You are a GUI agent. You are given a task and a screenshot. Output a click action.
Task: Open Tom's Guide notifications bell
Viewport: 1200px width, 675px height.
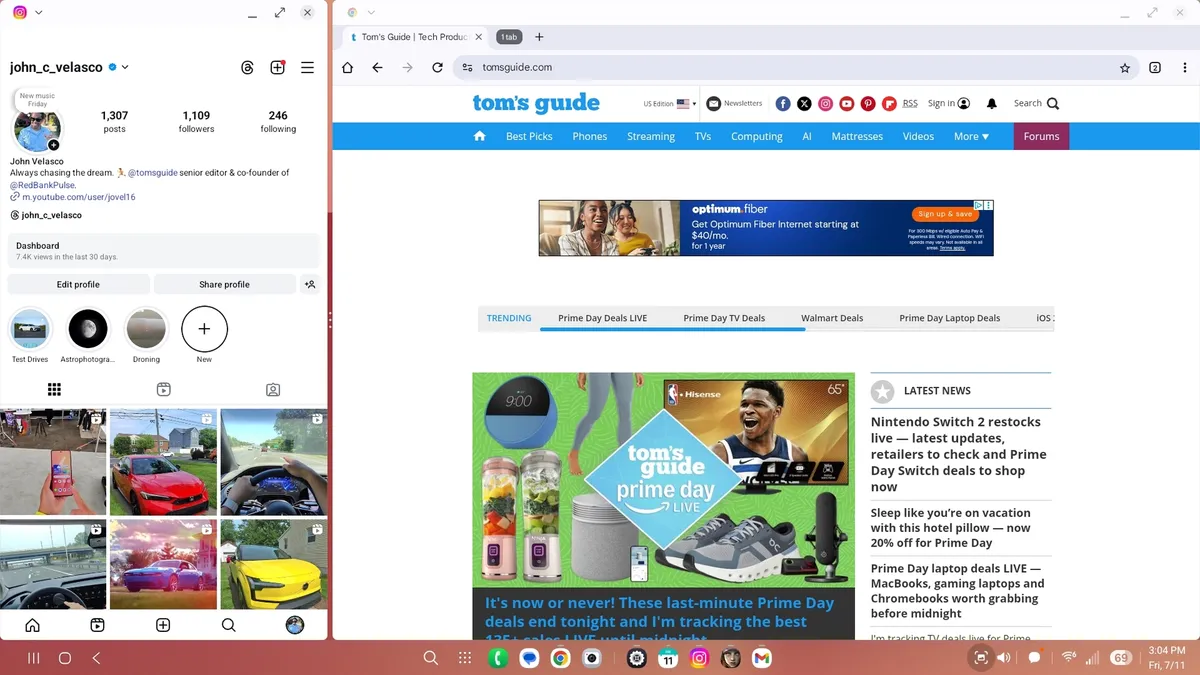coord(992,104)
